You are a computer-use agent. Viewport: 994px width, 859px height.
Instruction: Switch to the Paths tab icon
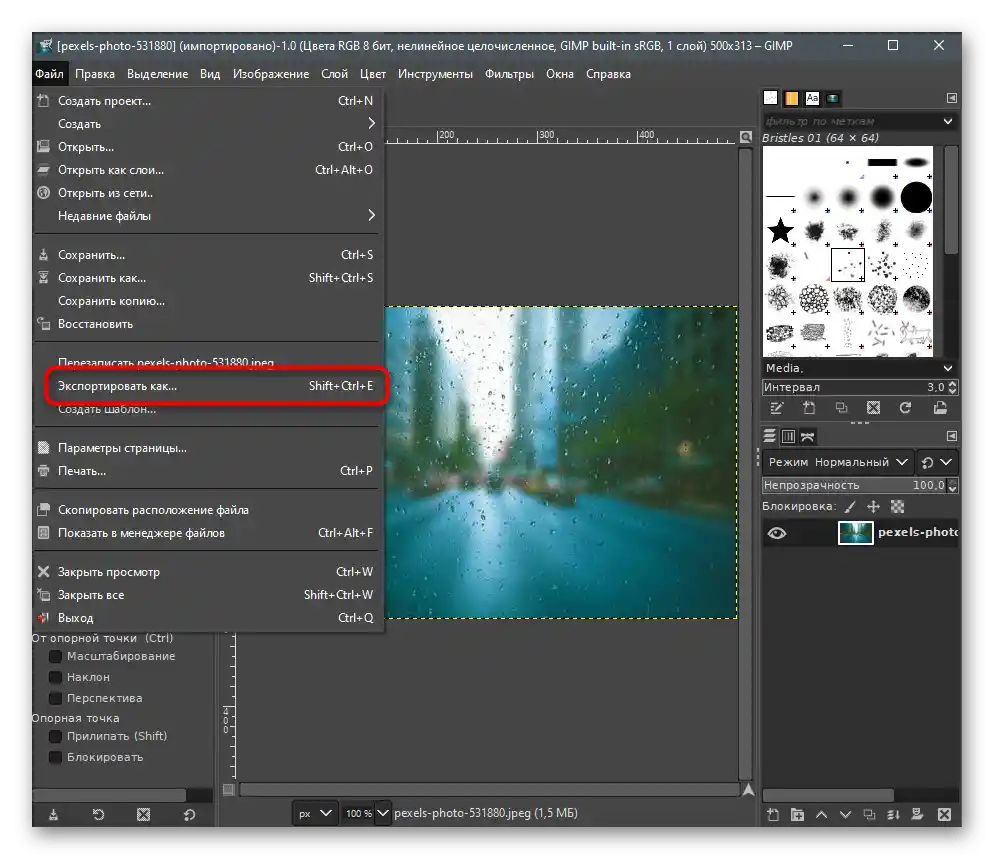pyautogui.click(x=807, y=436)
